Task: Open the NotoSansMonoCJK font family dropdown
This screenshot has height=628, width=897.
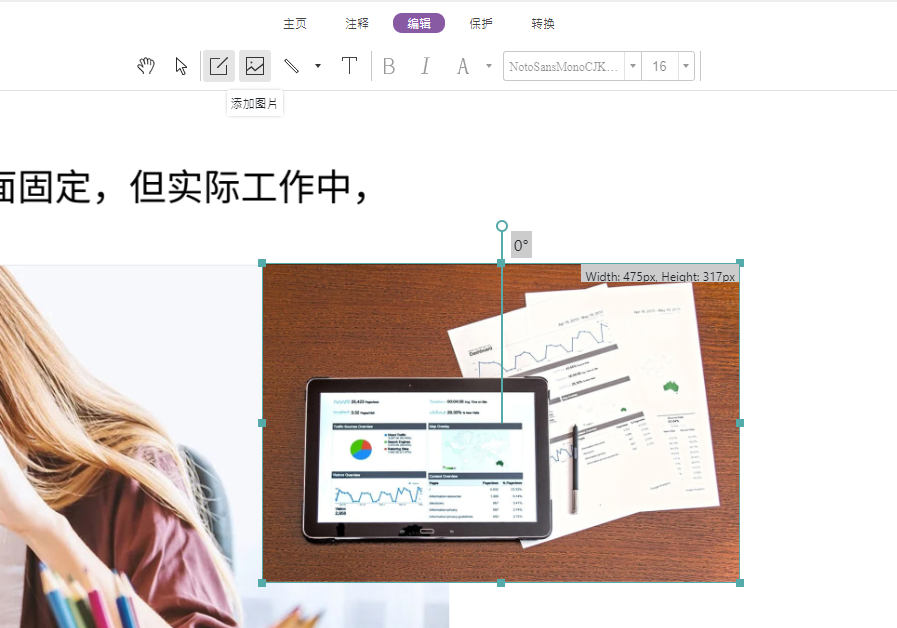Action: tap(632, 65)
